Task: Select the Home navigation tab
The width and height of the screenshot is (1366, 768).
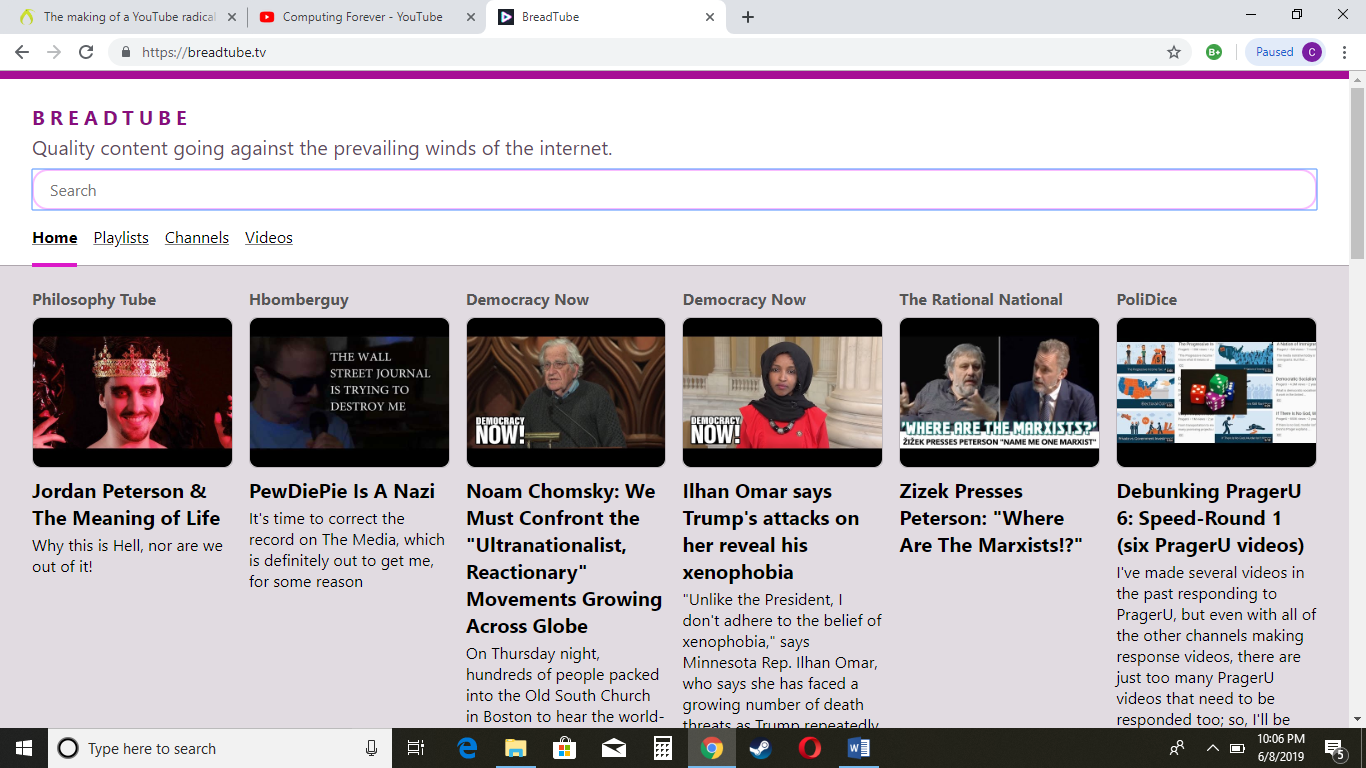Action: (x=54, y=238)
